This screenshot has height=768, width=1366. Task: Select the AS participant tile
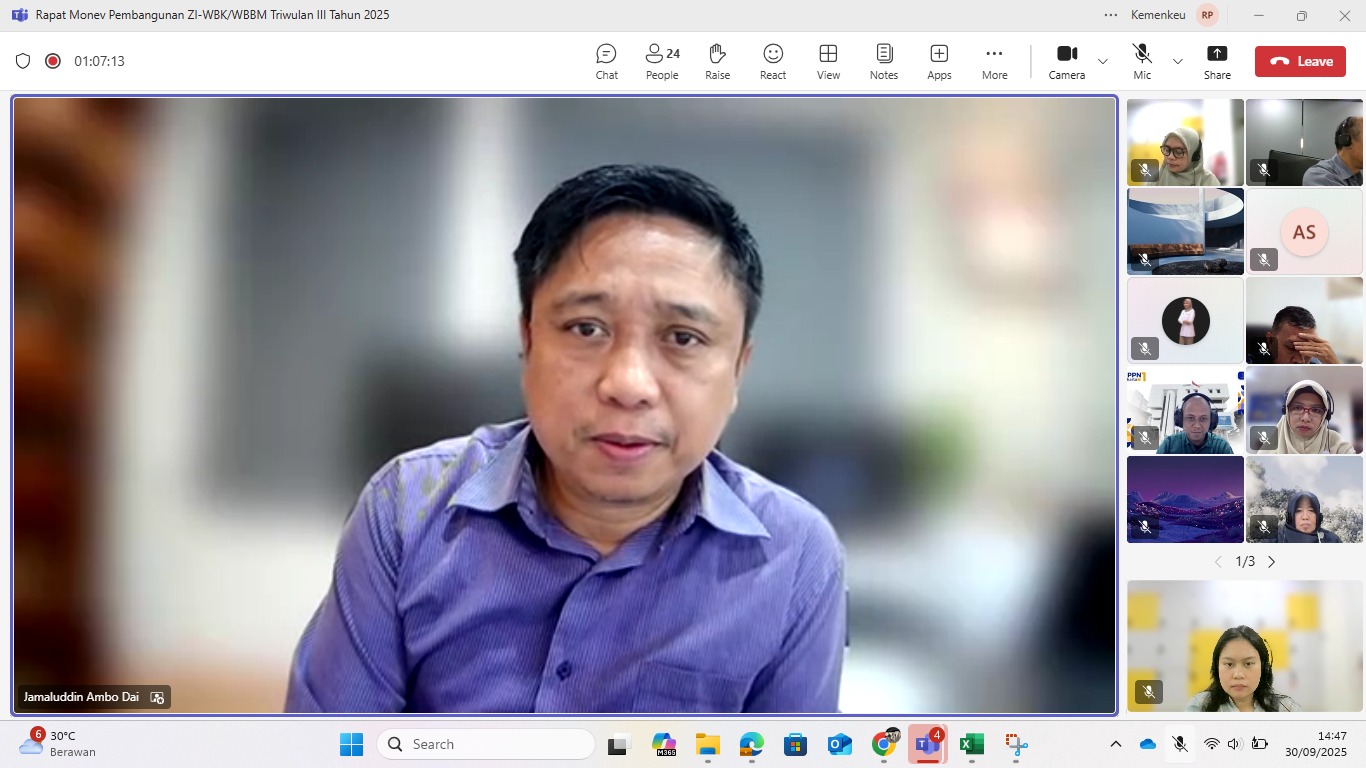coord(1304,232)
